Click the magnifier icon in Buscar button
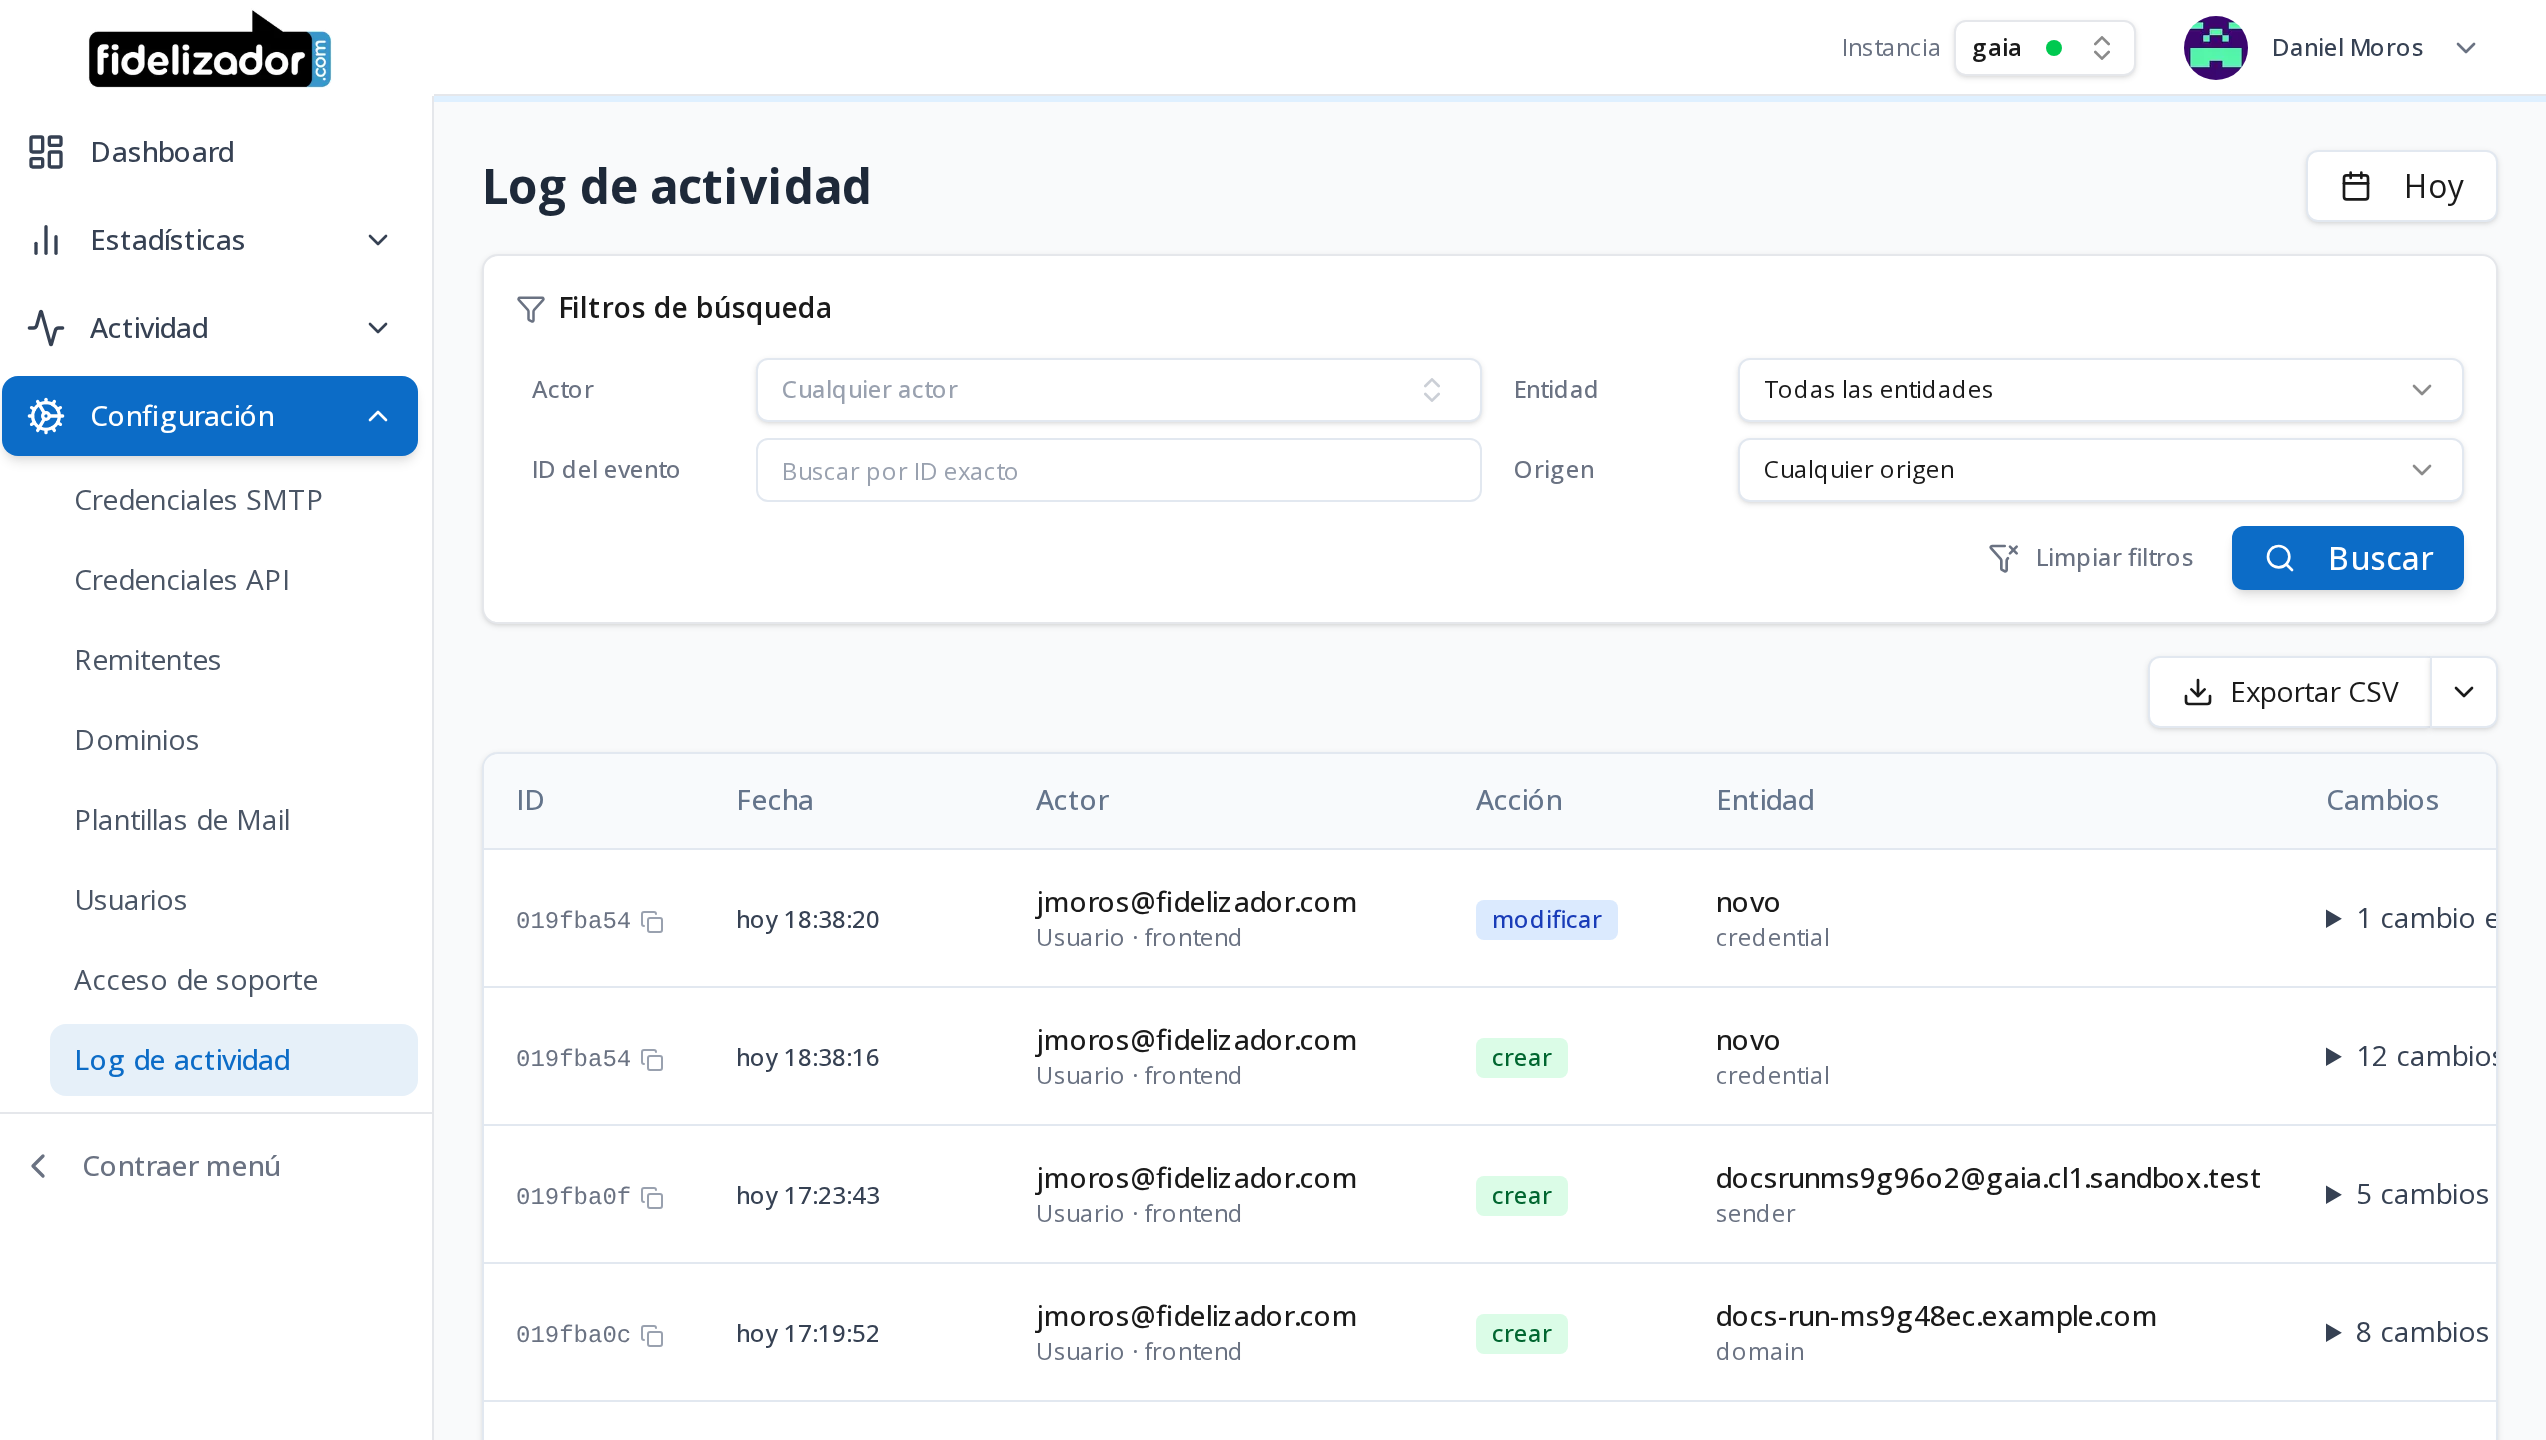This screenshot has width=2546, height=1440. coord(2279,558)
